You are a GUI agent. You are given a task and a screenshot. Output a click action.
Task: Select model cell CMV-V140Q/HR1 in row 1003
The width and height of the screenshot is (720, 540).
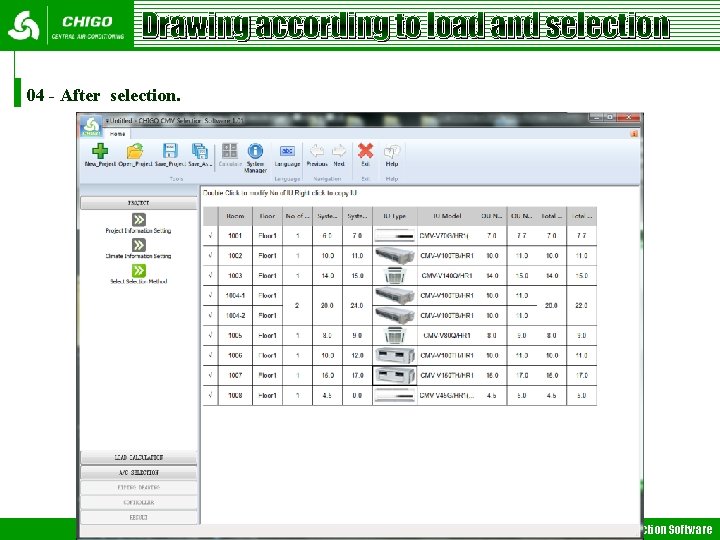pos(447,276)
